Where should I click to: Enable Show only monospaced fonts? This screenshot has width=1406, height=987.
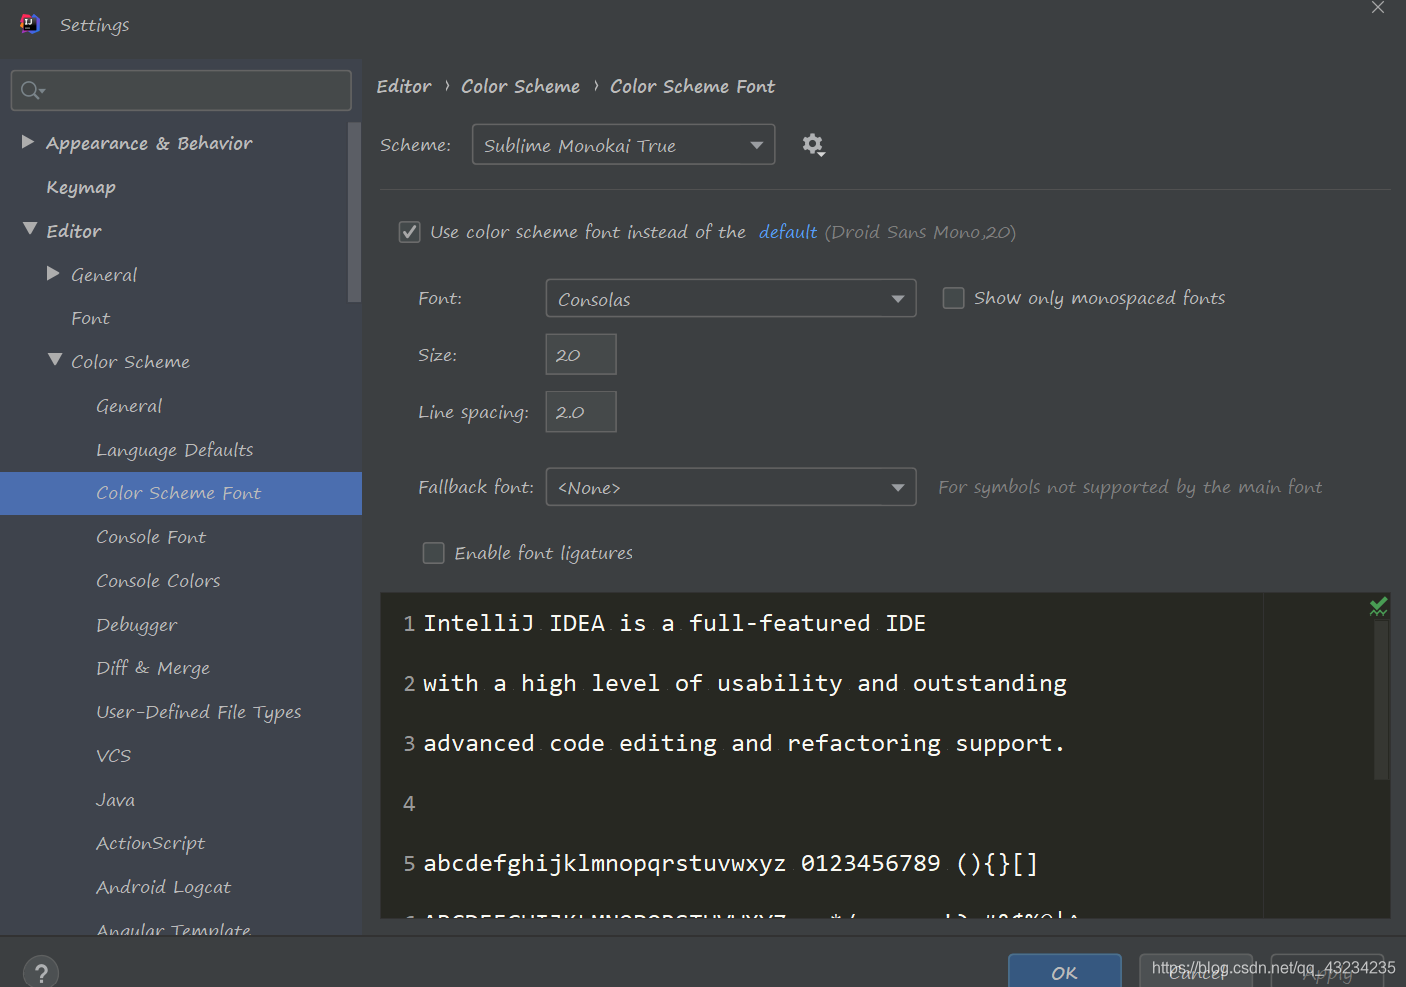[x=953, y=298]
